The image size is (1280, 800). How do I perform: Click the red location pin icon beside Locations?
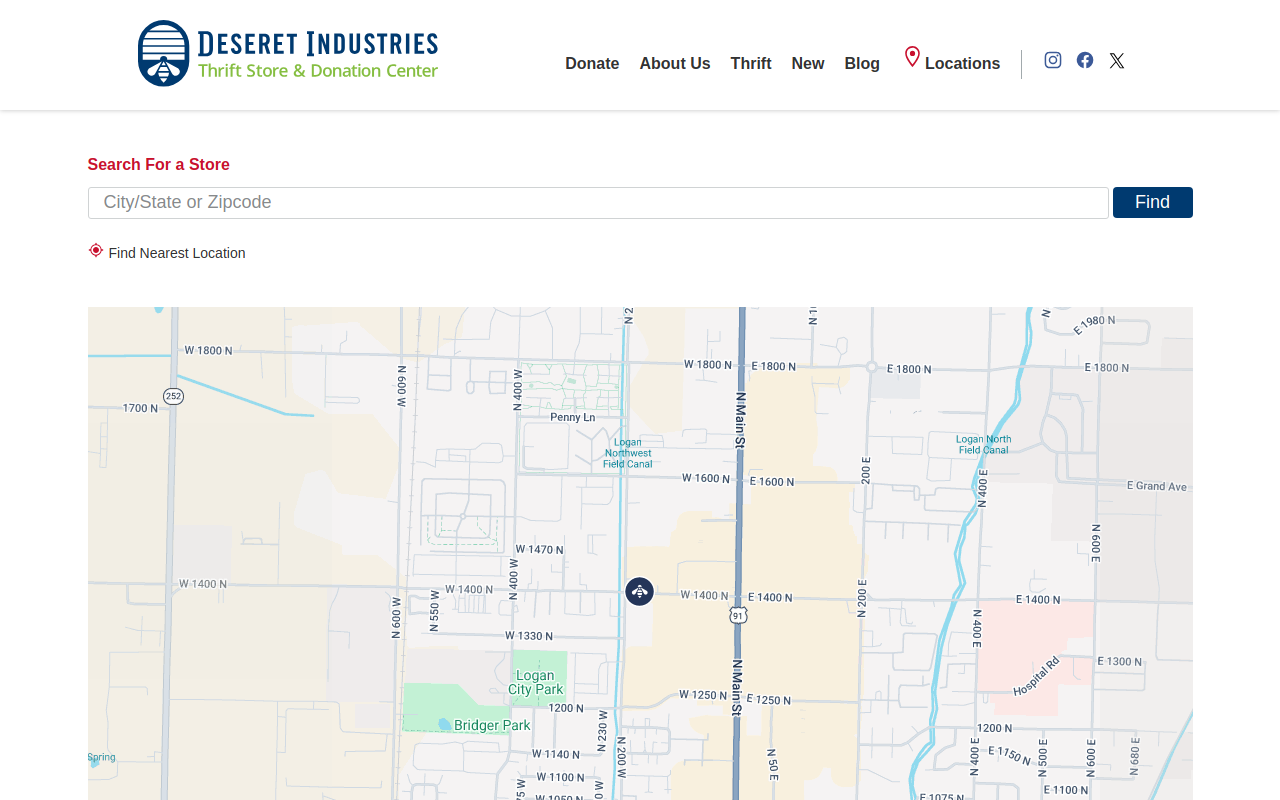(912, 57)
